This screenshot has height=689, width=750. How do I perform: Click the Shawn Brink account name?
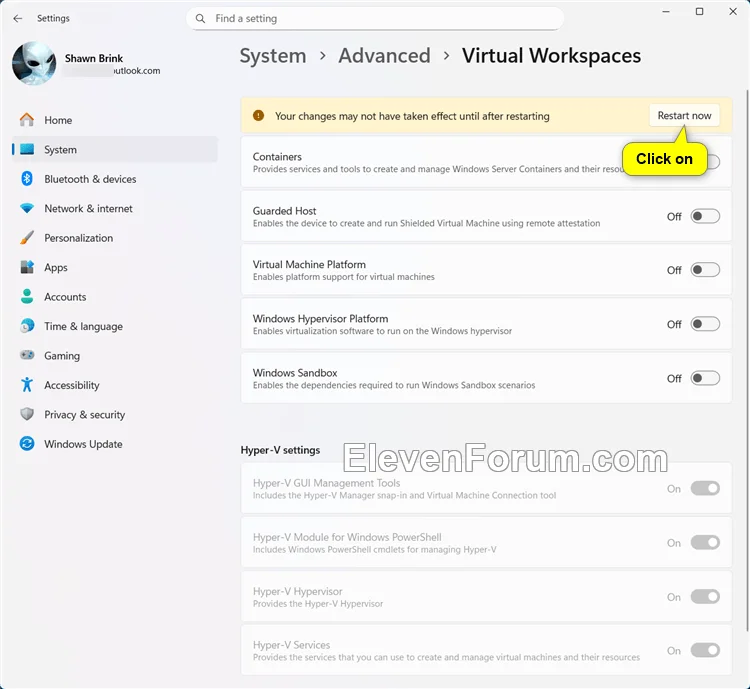pos(94,58)
